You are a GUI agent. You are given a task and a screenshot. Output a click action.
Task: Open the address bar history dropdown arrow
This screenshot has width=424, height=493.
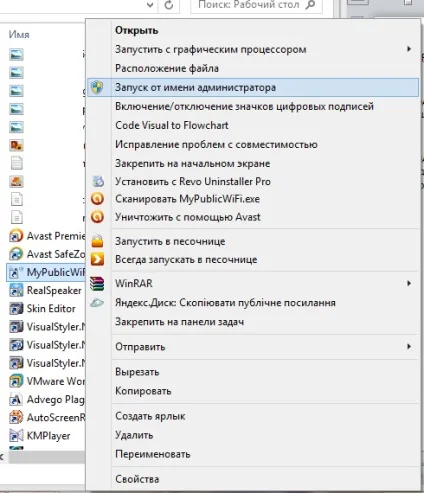150,5
